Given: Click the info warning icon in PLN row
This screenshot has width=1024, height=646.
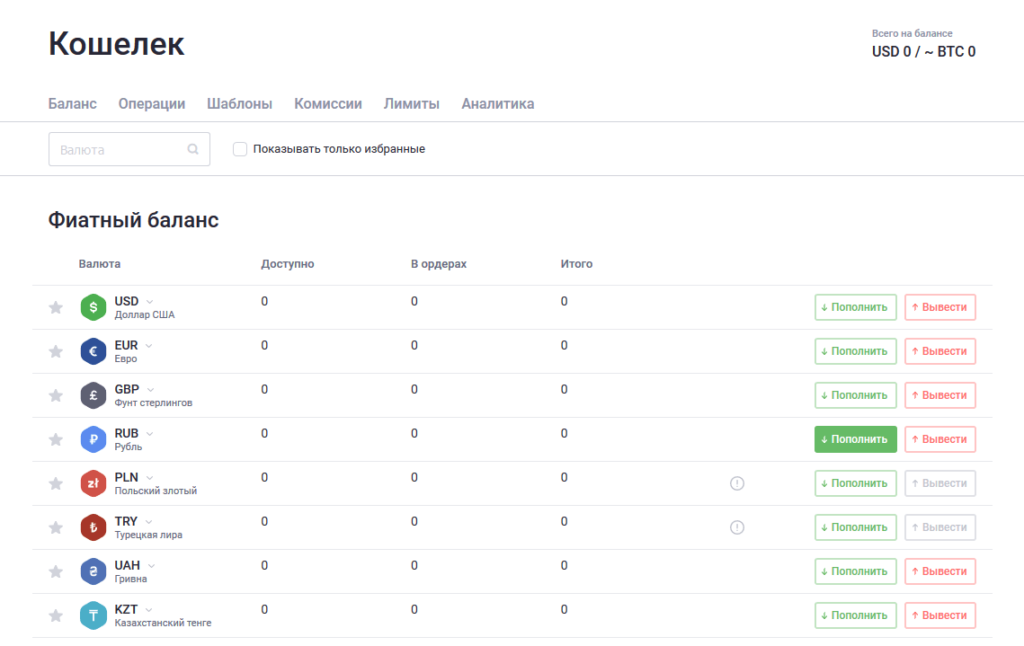Looking at the screenshot, I should (x=737, y=484).
